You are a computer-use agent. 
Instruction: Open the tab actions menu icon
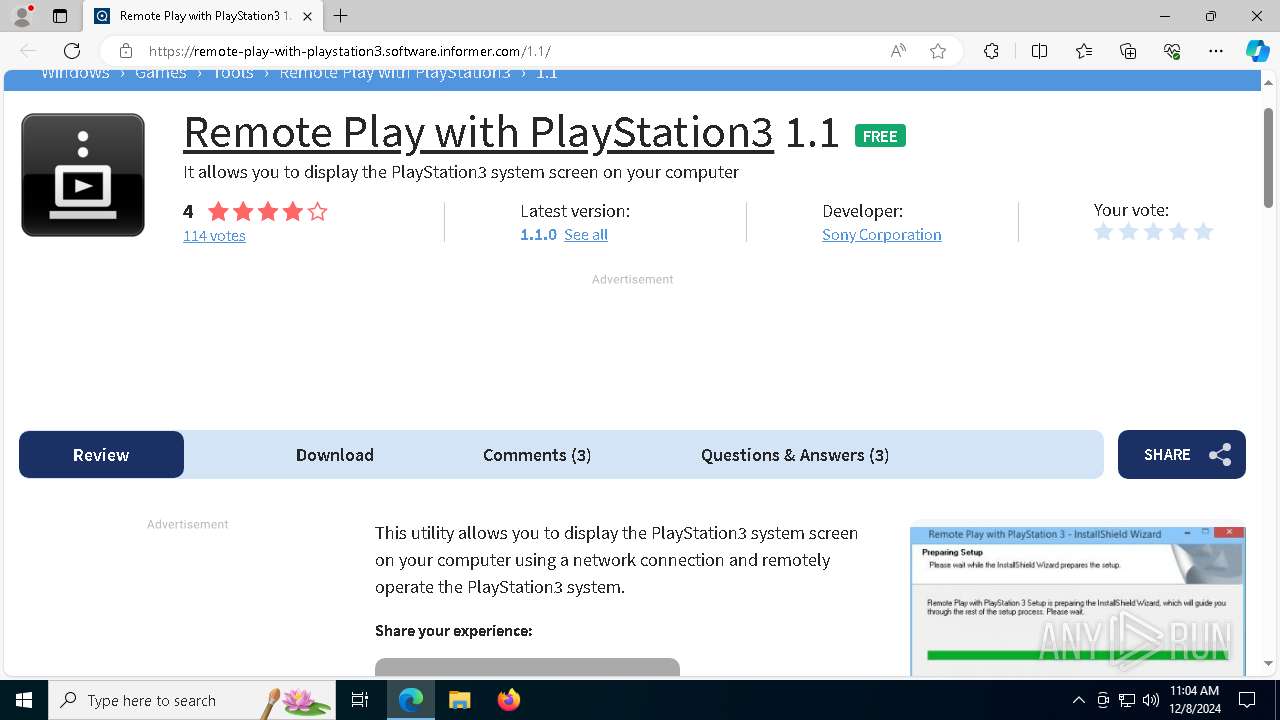(x=60, y=16)
